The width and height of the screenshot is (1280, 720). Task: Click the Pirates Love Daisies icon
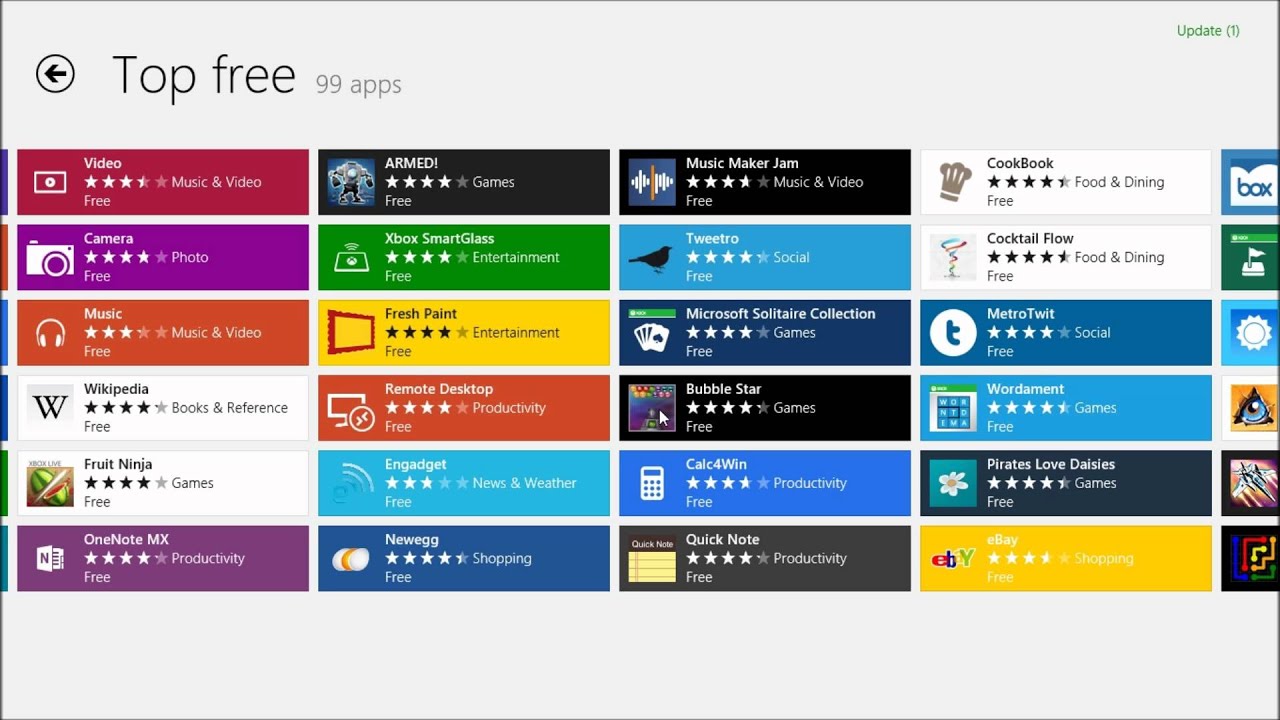pyautogui.click(x=953, y=483)
